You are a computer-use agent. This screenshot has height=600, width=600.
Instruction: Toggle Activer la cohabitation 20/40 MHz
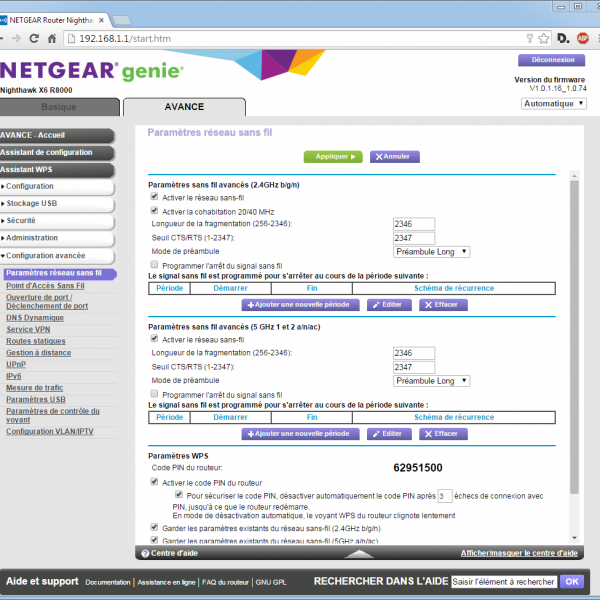(154, 211)
